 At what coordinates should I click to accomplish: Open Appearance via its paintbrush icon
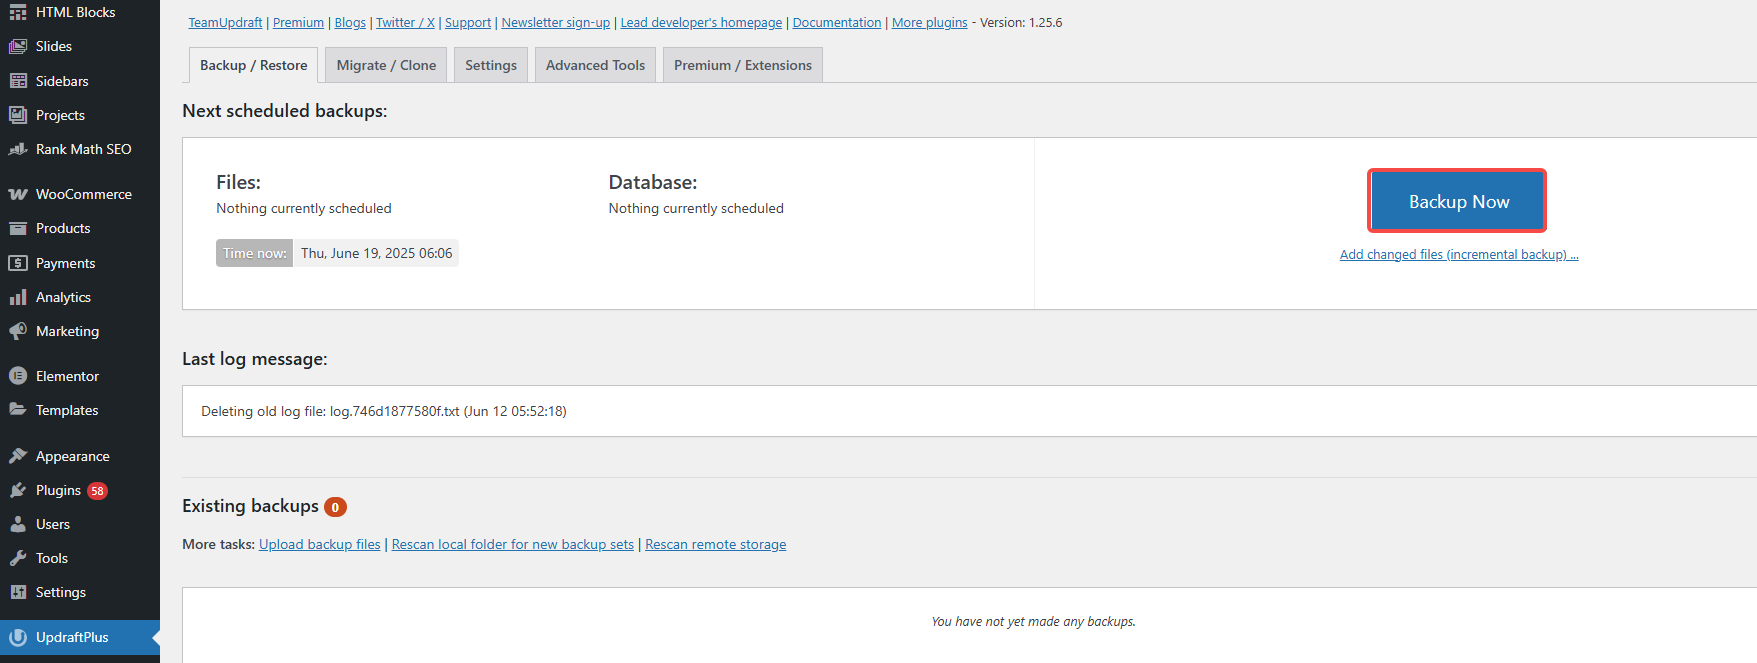(18, 456)
